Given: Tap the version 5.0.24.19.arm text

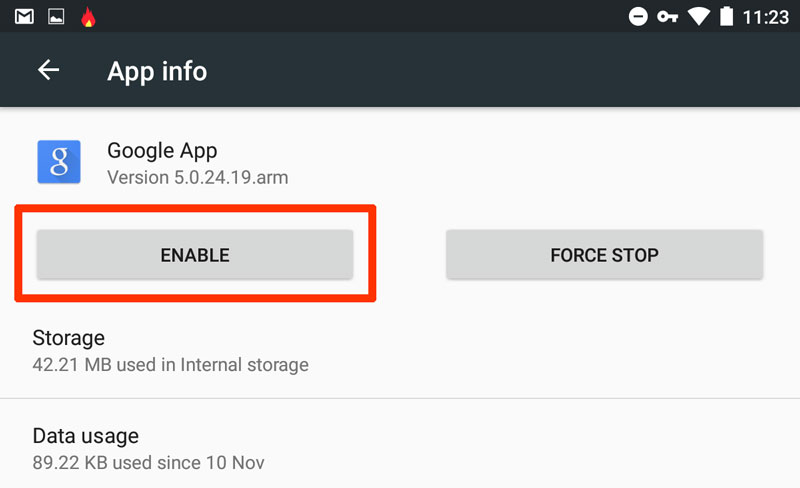Looking at the screenshot, I should 197,178.
